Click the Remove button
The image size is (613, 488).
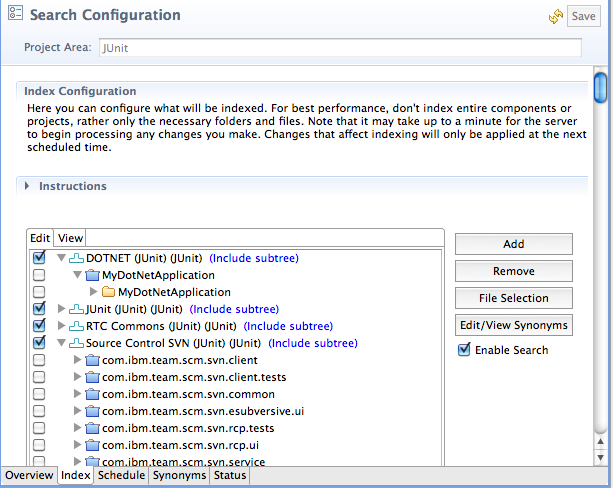click(x=514, y=271)
